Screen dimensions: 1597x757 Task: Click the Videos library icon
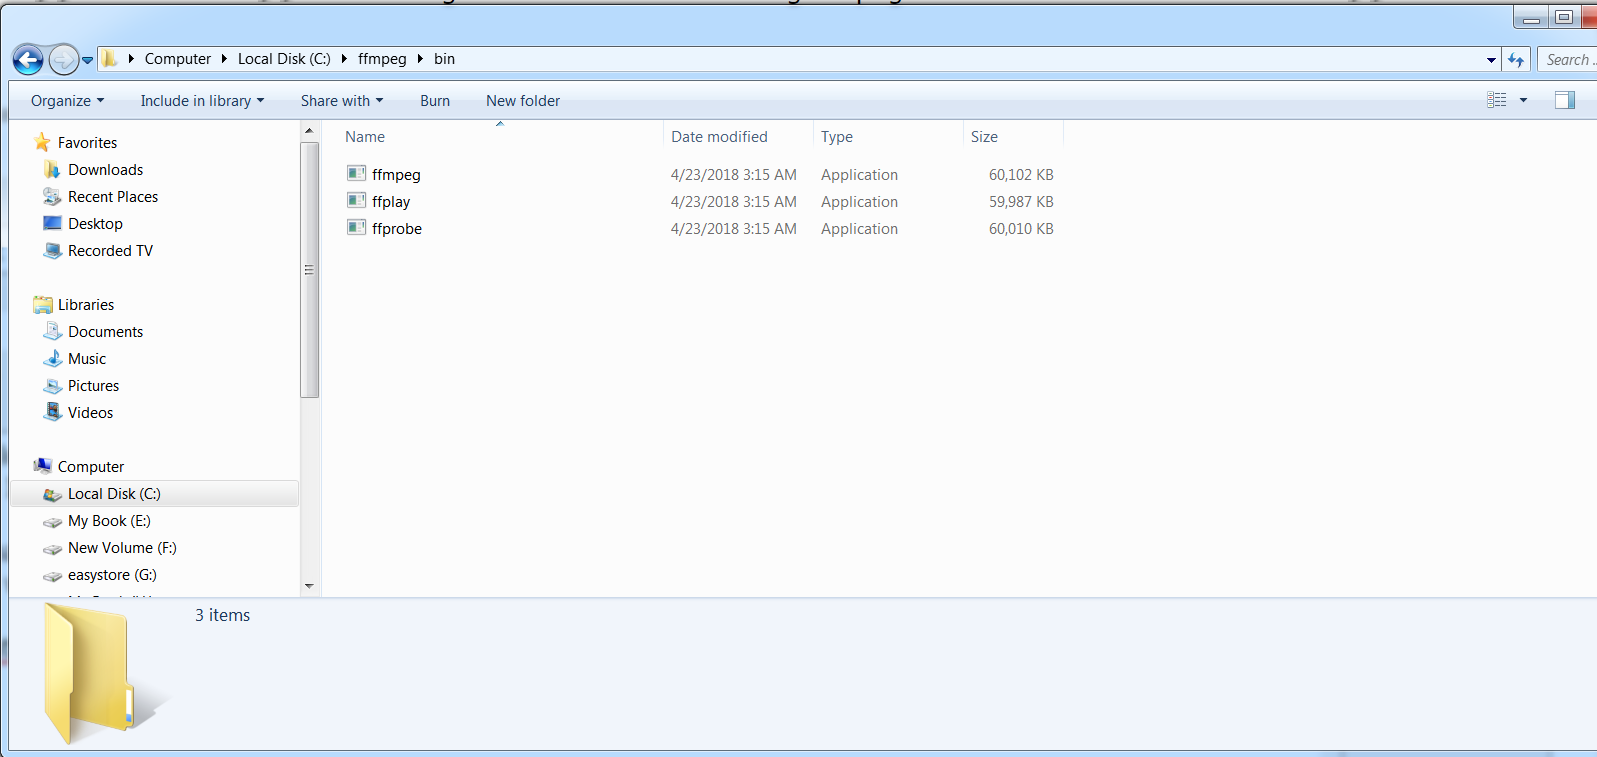pos(52,412)
